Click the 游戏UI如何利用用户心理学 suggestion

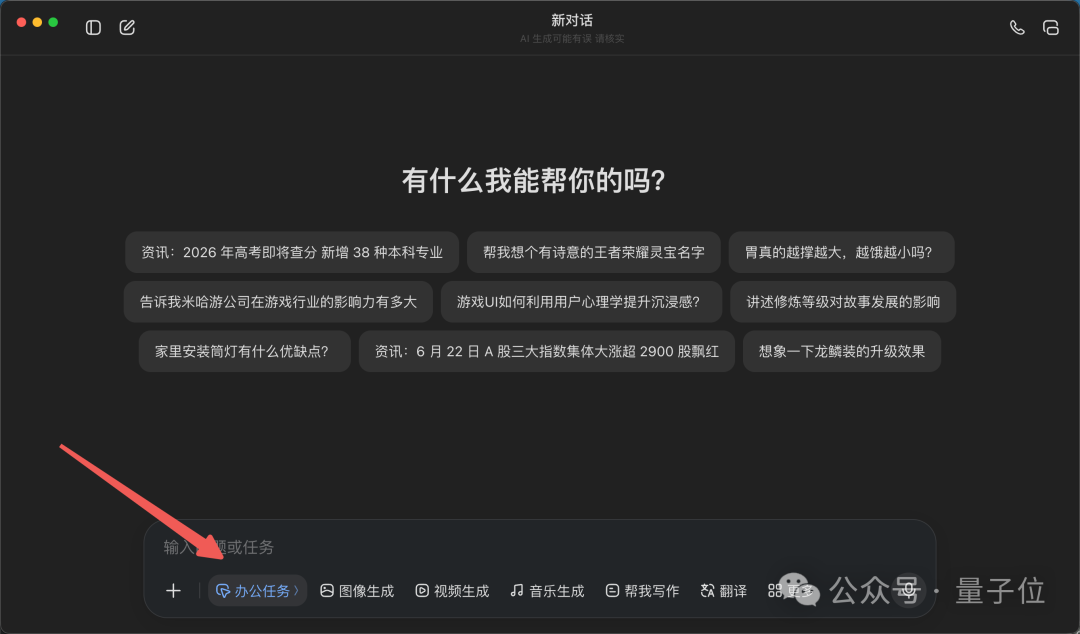581,302
